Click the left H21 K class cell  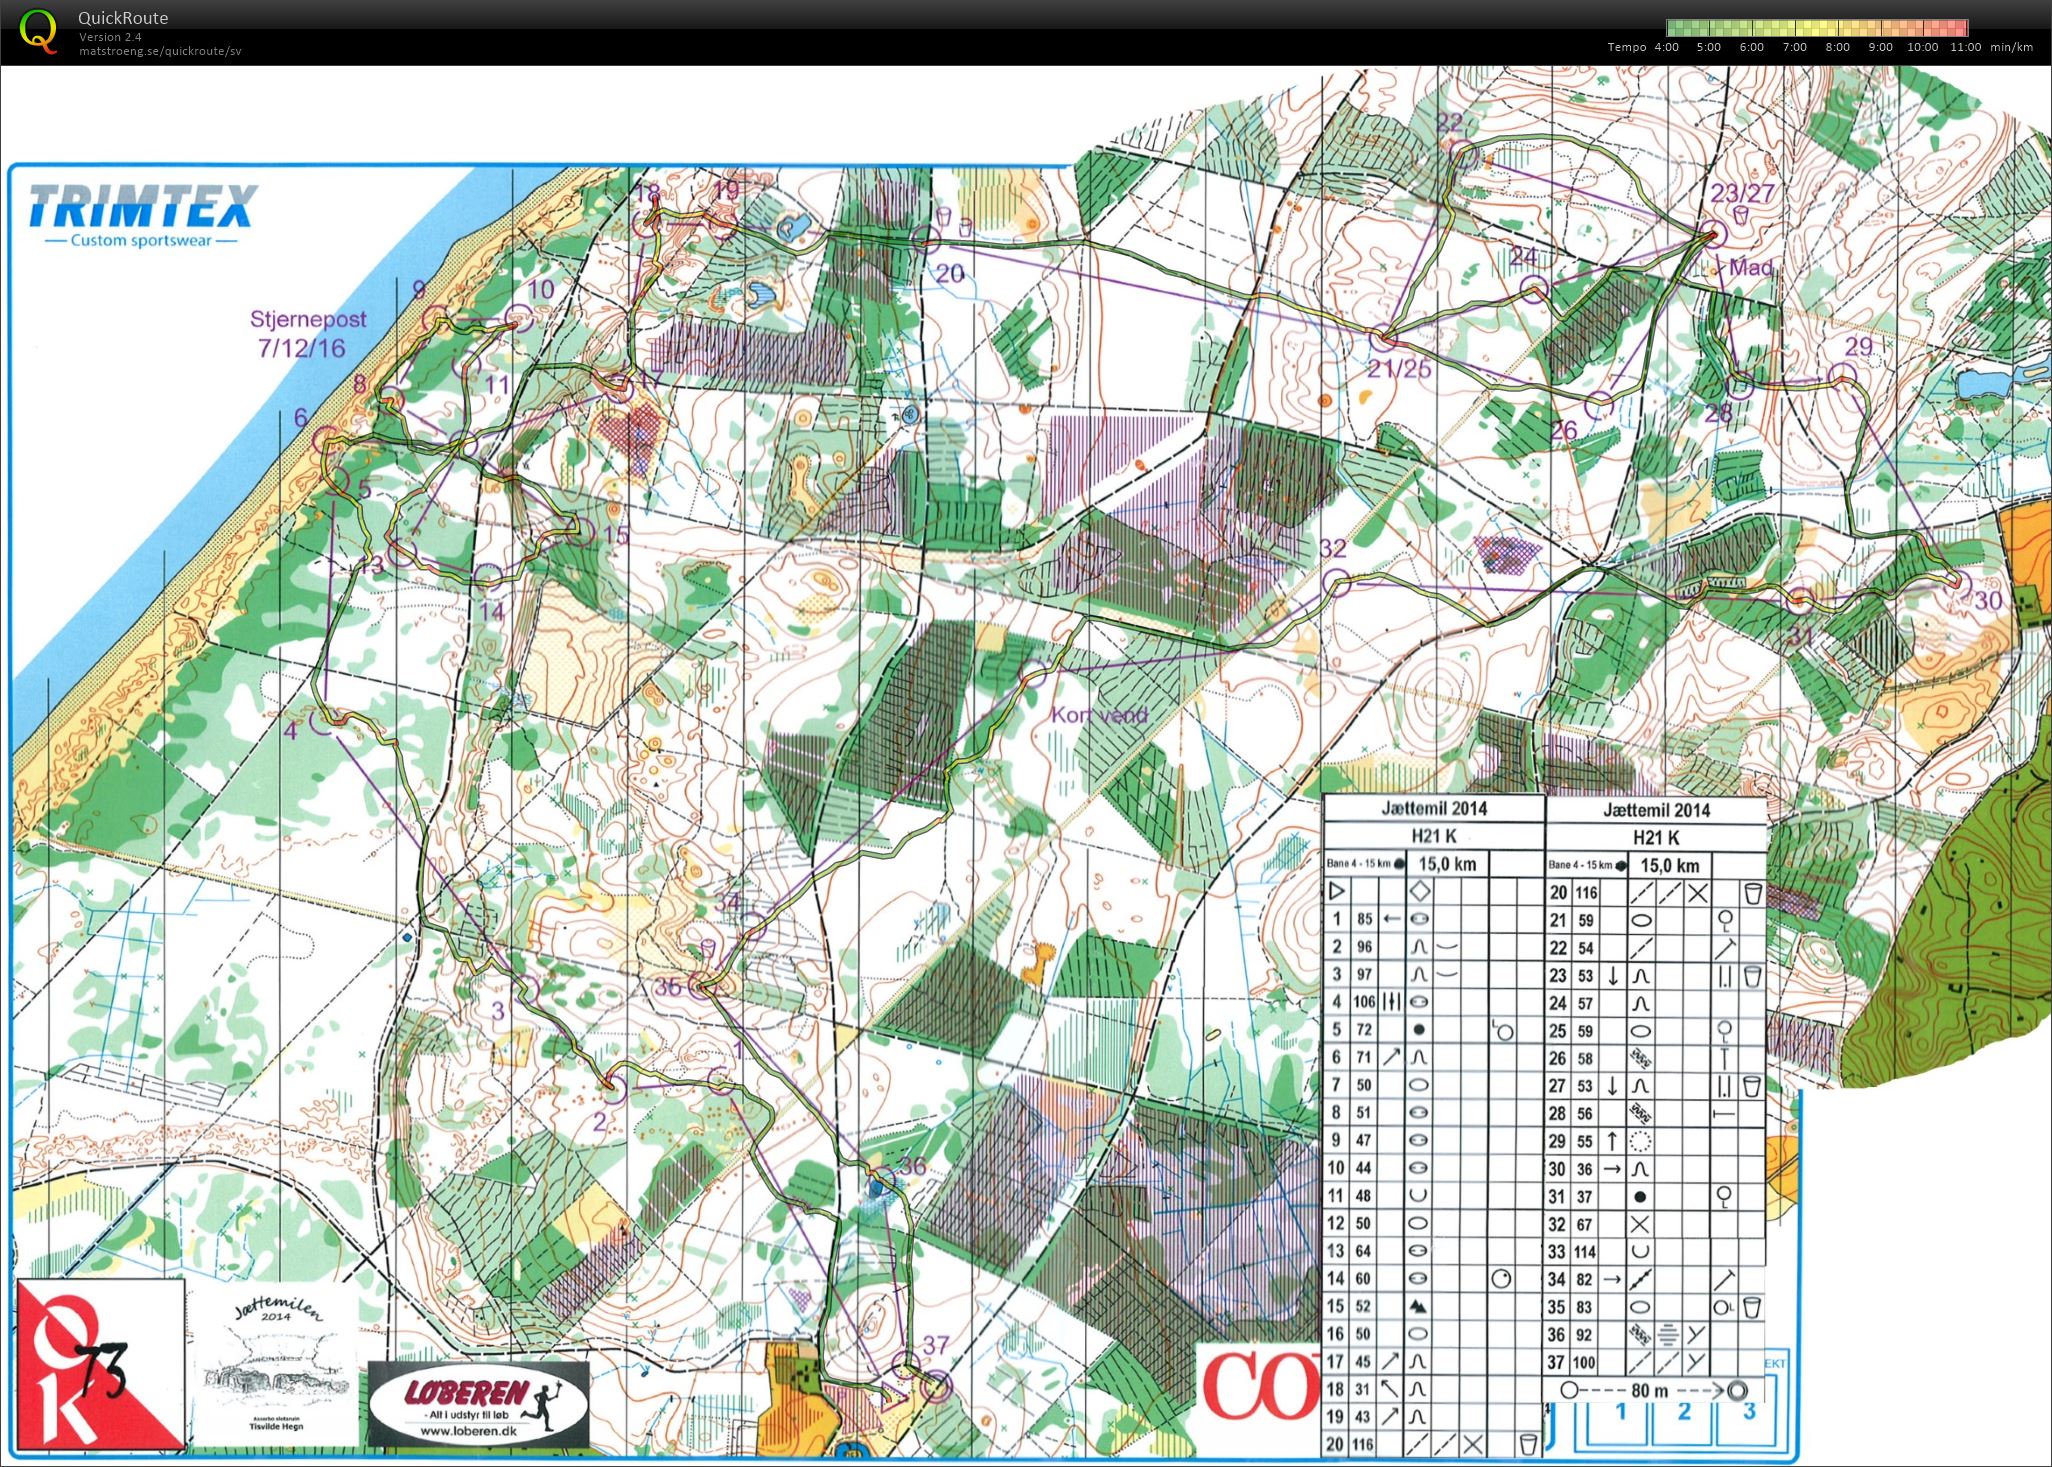tap(1434, 836)
